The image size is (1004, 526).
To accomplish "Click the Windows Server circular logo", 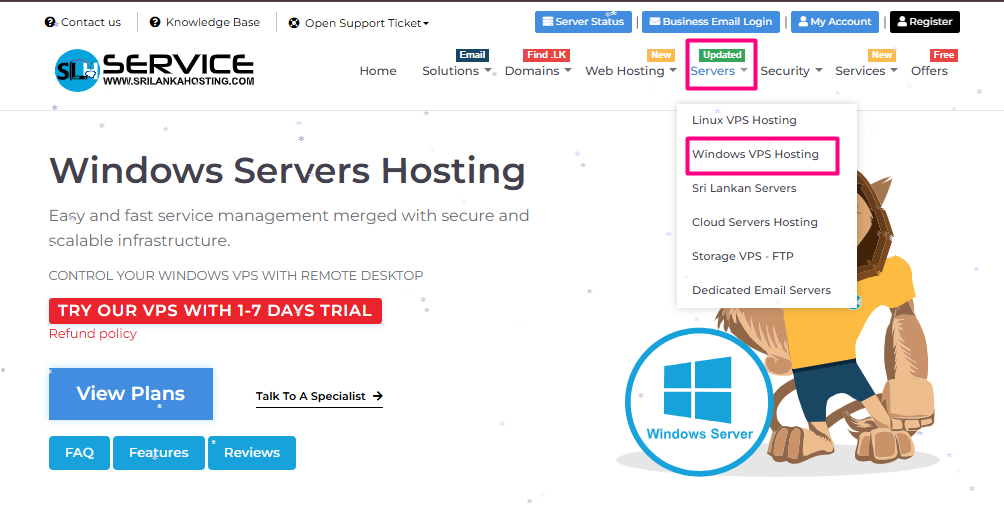I will (x=699, y=400).
